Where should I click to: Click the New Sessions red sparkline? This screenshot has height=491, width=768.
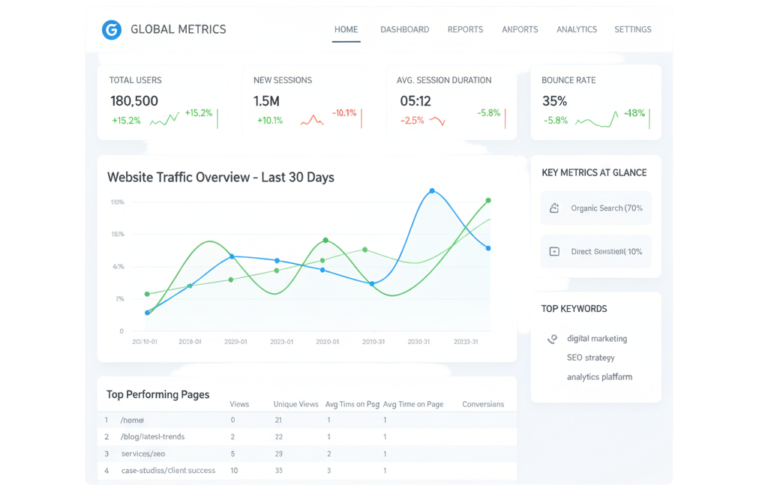point(312,119)
